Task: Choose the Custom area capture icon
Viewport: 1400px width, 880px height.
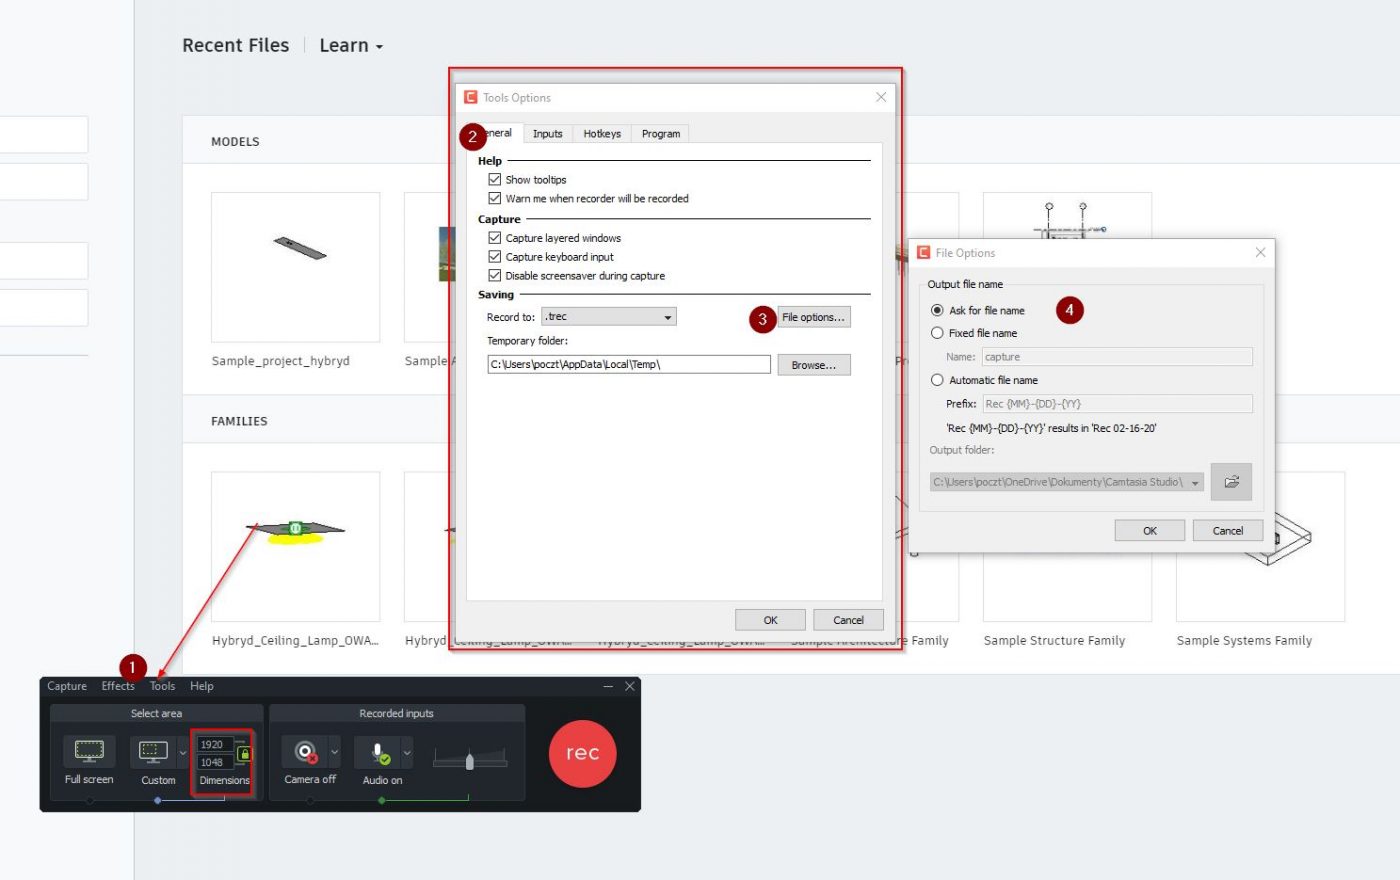Action: click(x=153, y=751)
